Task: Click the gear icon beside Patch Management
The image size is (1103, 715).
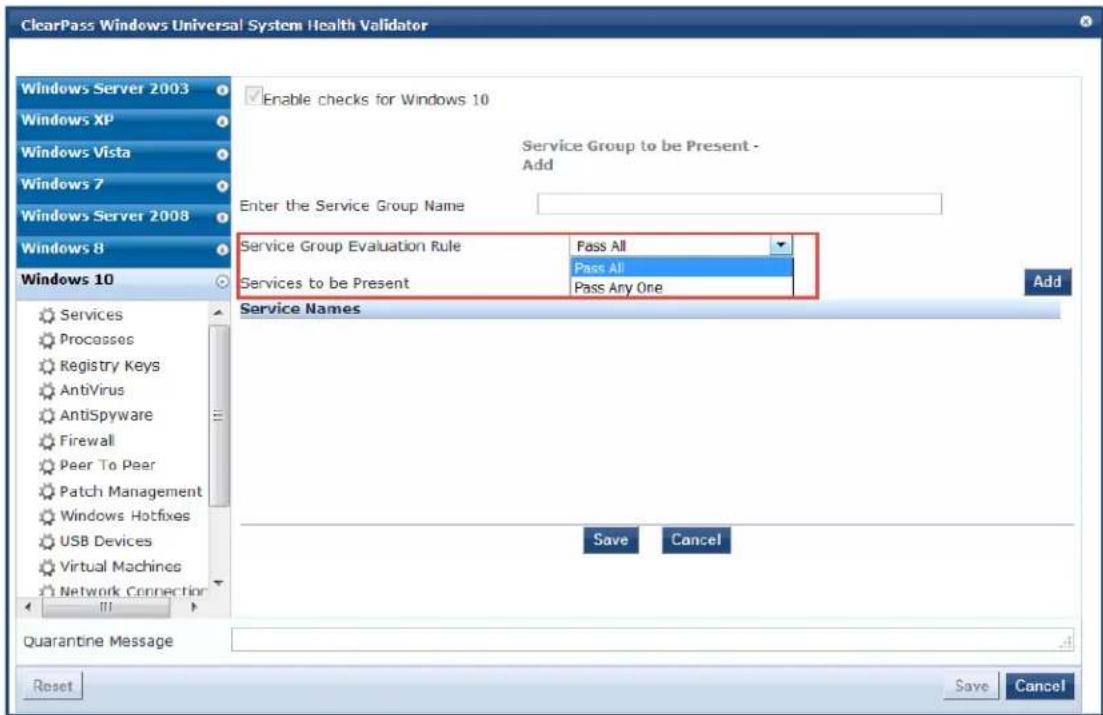Action: click(x=47, y=491)
